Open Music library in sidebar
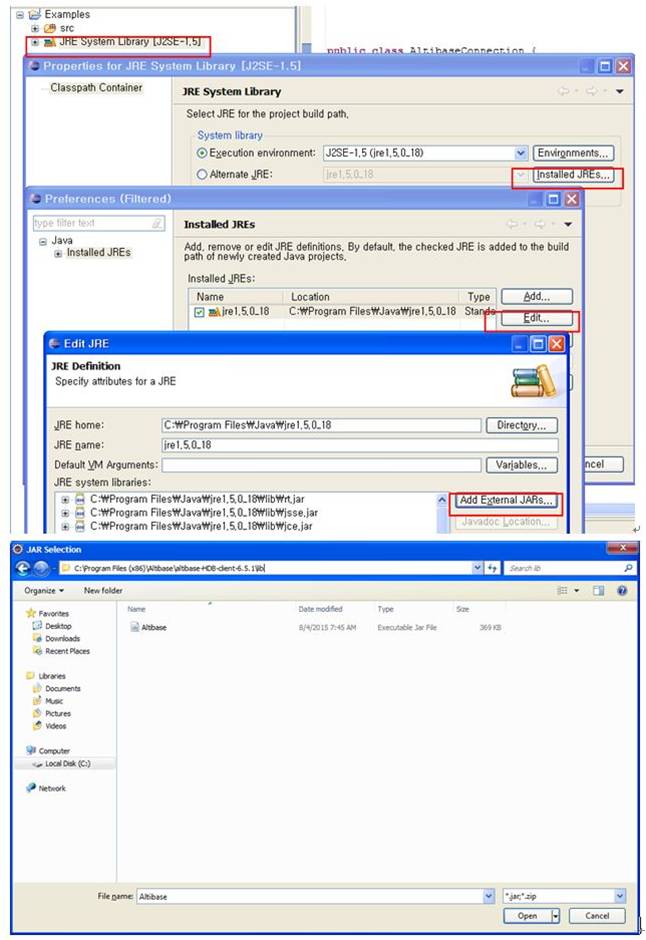Screen dimensions: 646x940 (54, 701)
